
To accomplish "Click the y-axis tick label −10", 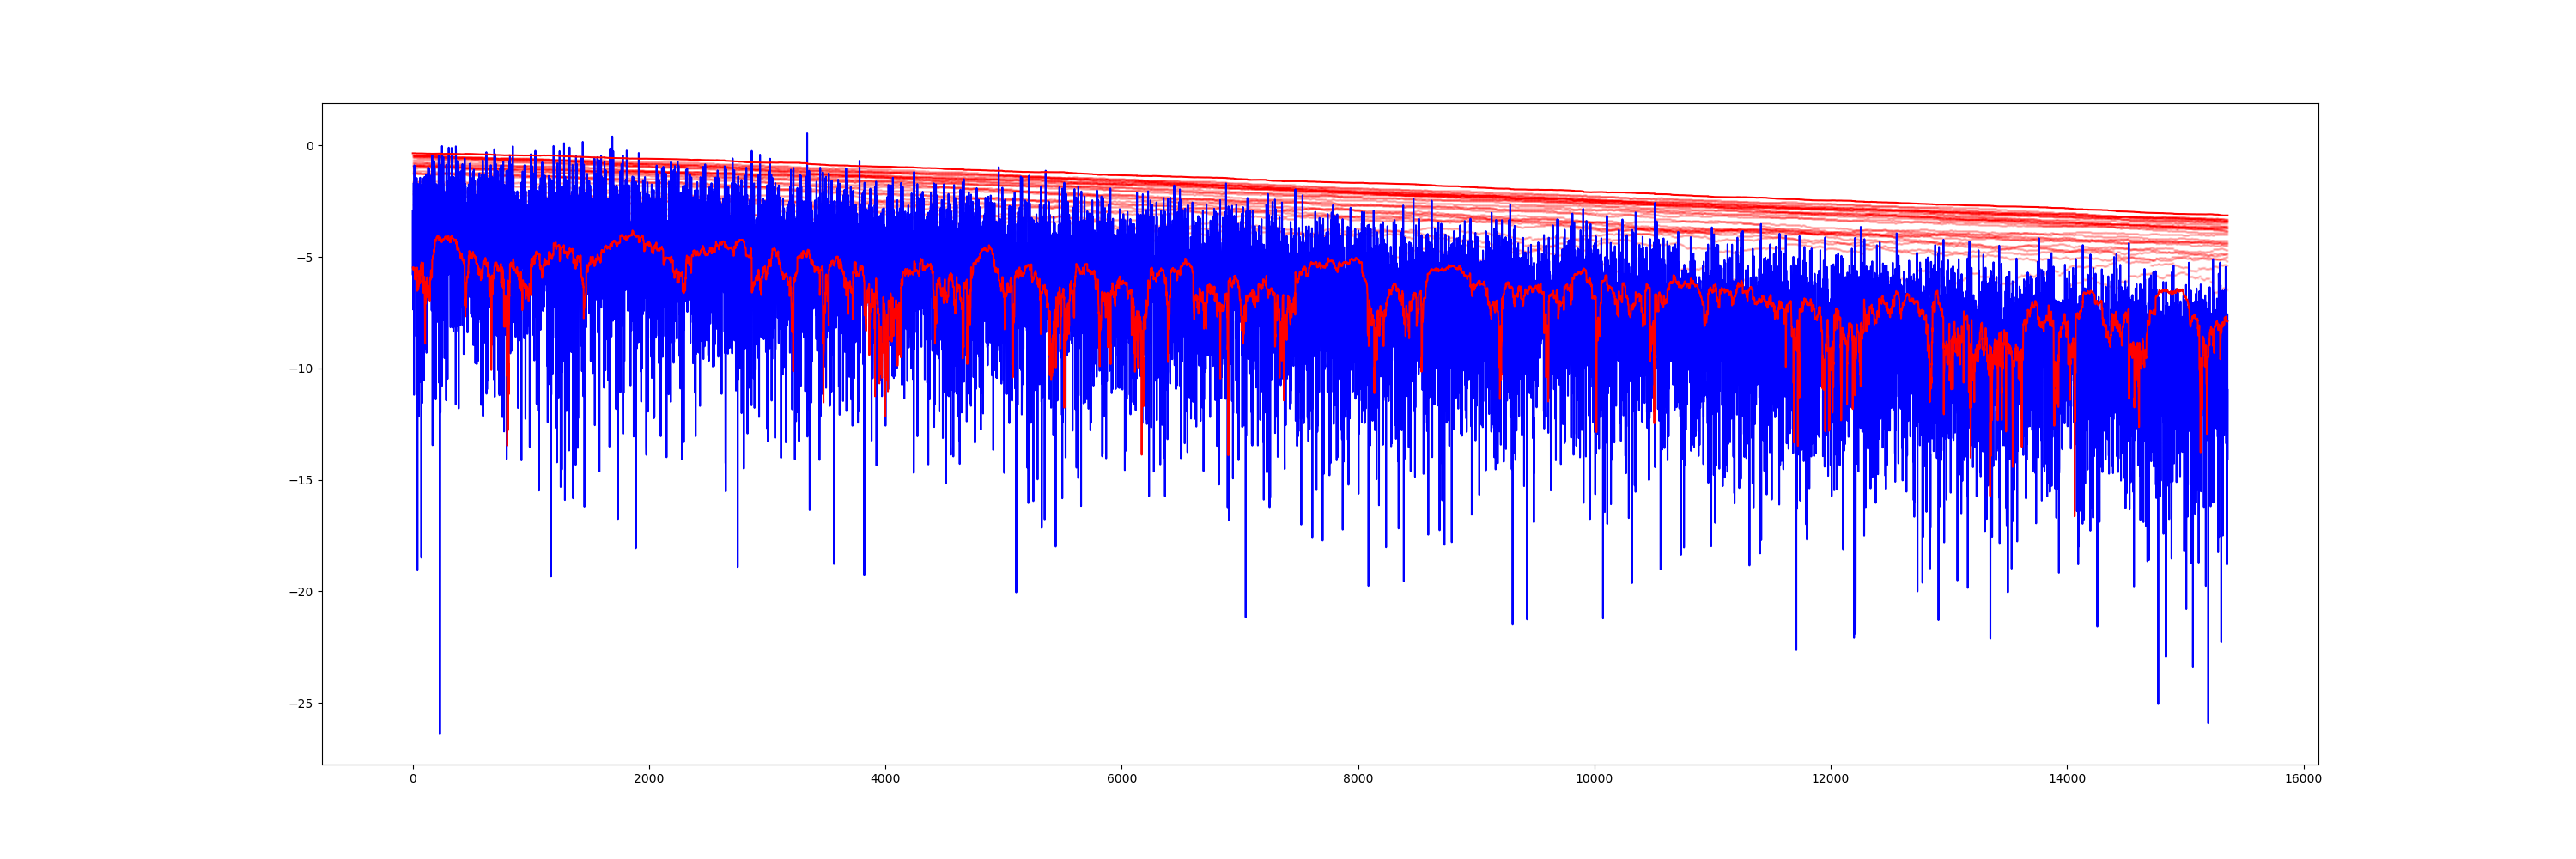I will pyautogui.click(x=302, y=369).
